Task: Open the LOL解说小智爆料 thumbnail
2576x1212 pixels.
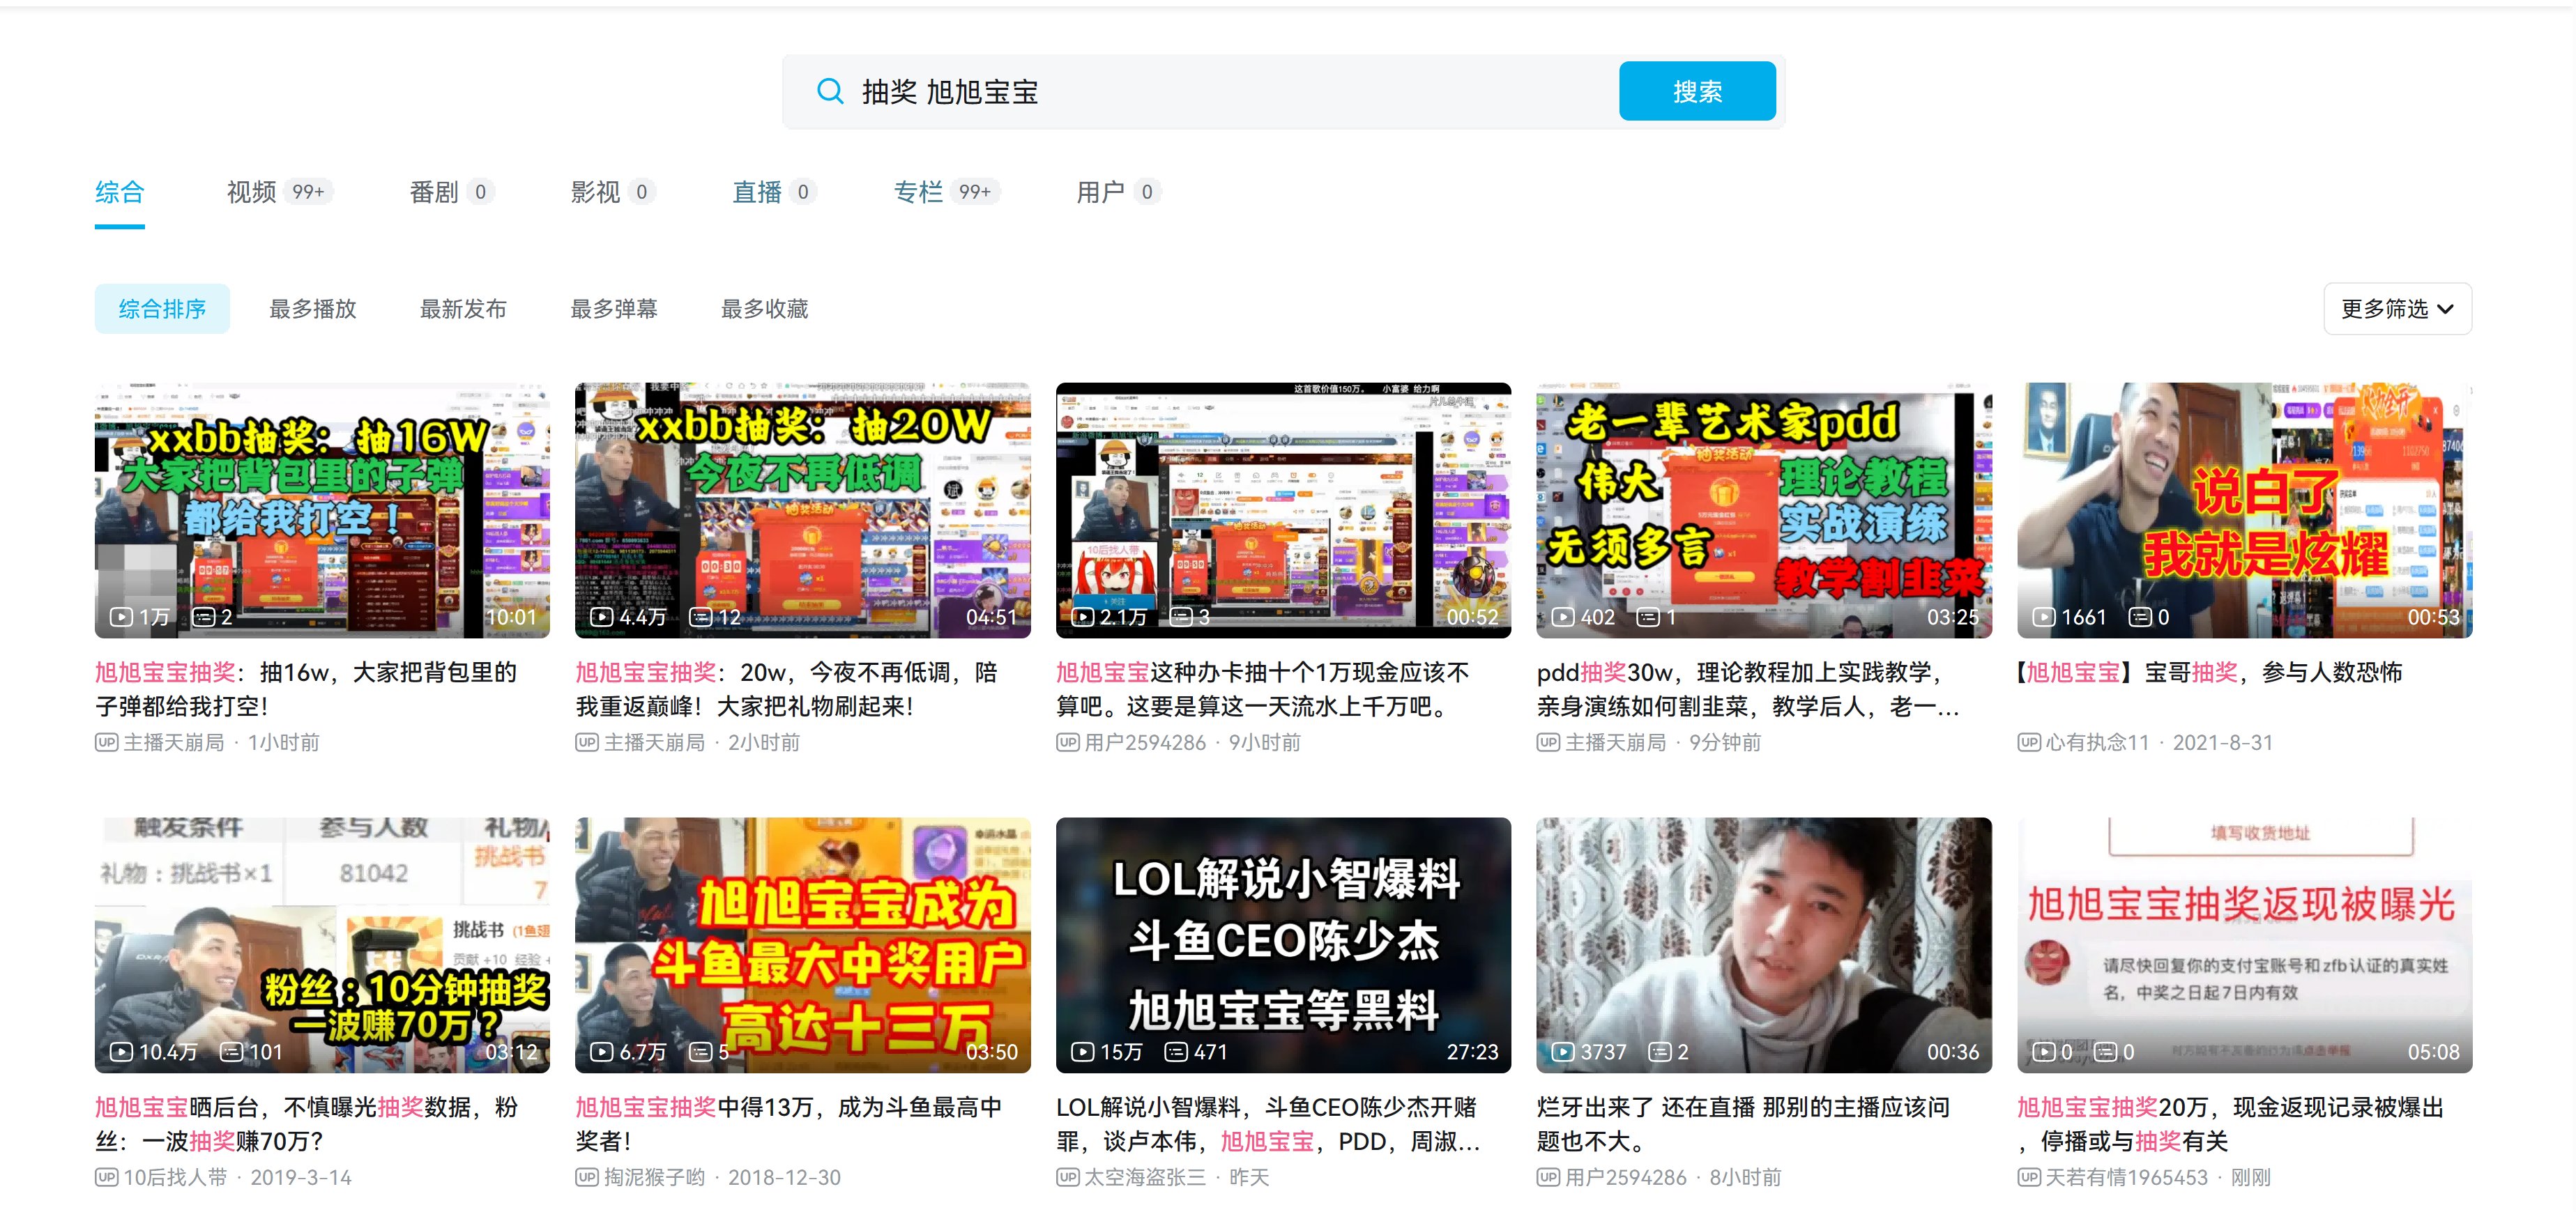Action: (1283, 945)
